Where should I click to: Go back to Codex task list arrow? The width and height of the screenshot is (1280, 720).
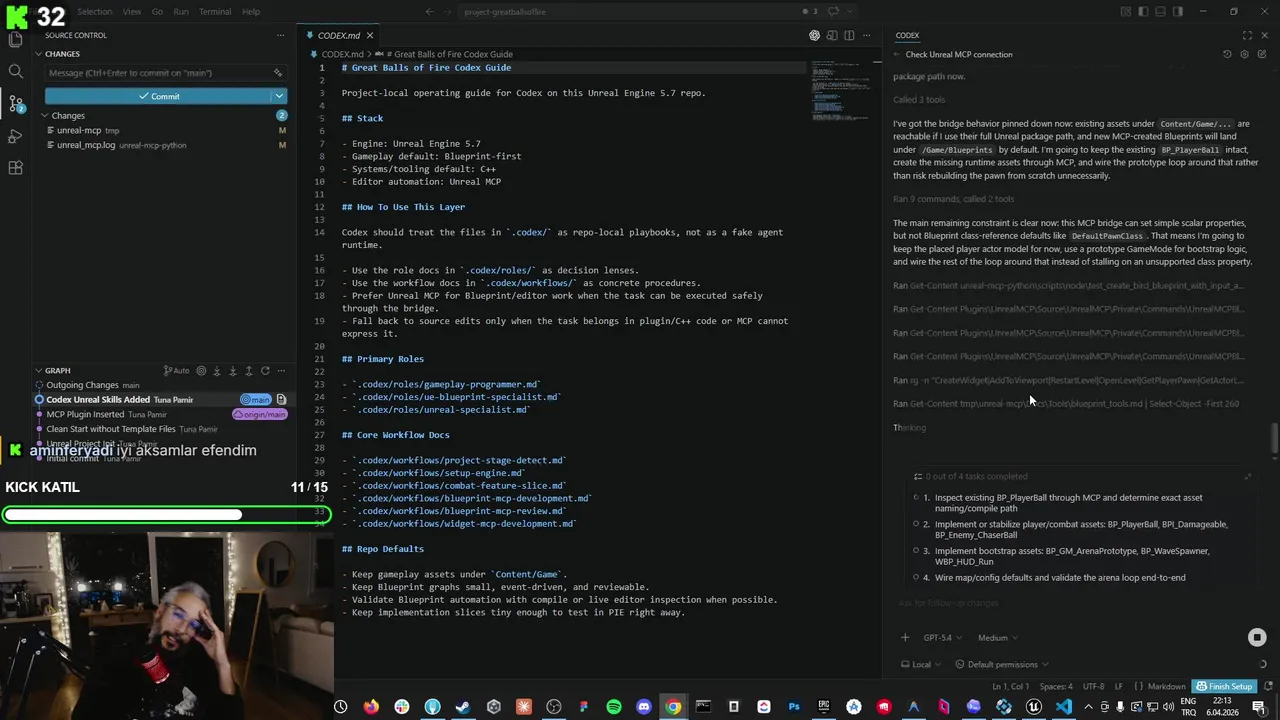[896, 54]
